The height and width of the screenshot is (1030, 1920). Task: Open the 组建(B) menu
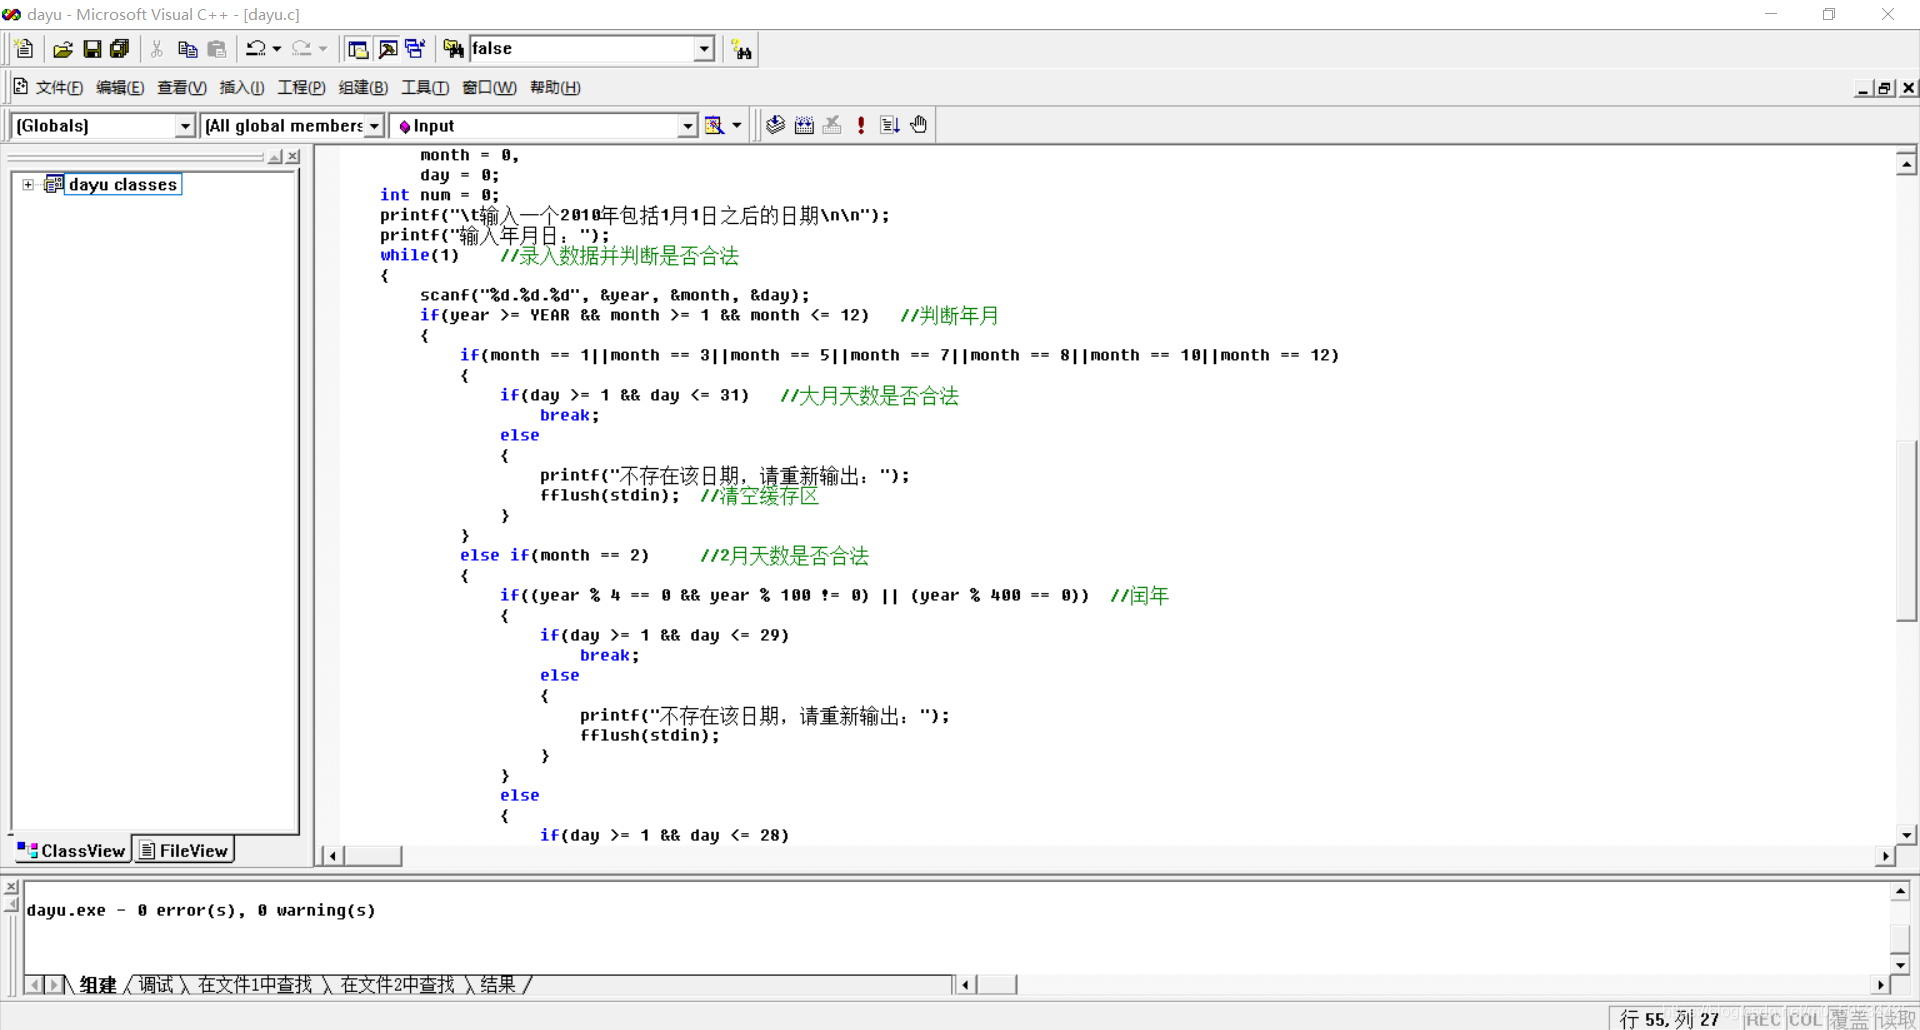coord(363,88)
